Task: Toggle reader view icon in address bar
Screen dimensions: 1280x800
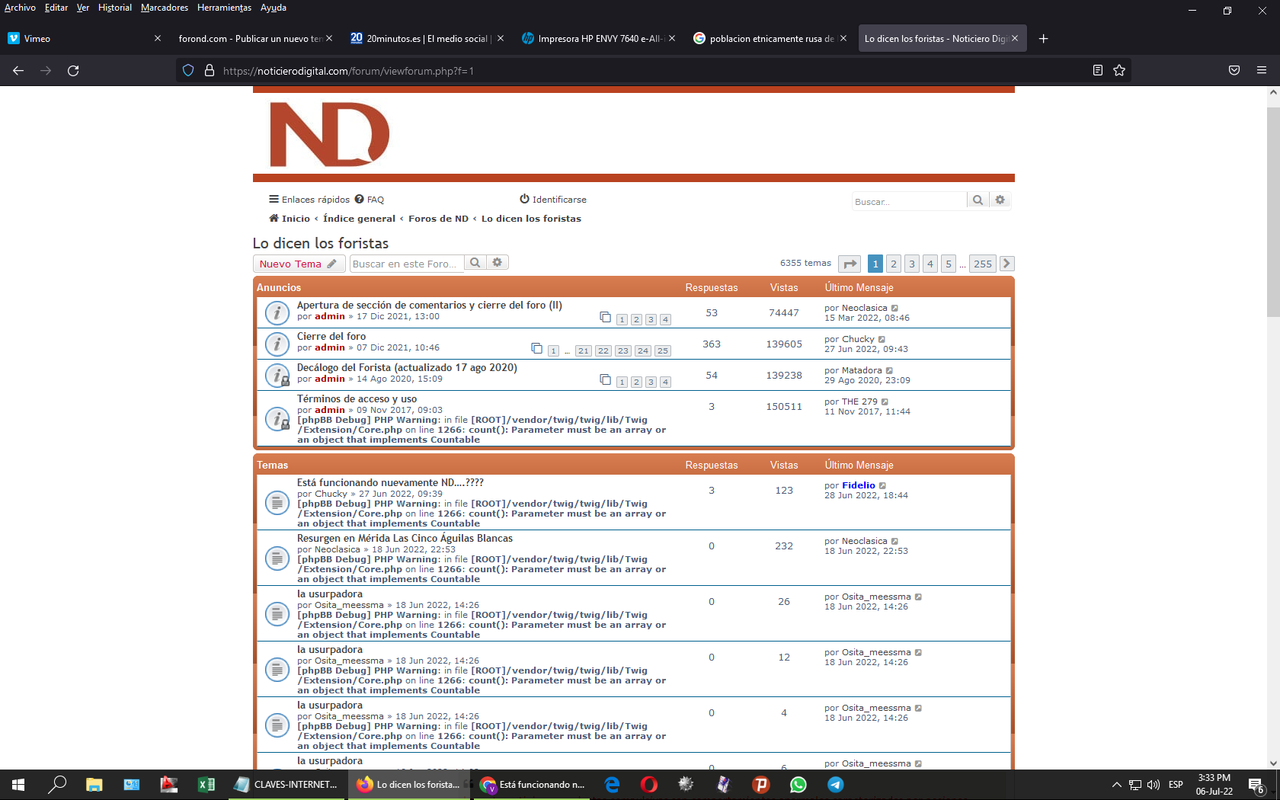Action: 1097,71
